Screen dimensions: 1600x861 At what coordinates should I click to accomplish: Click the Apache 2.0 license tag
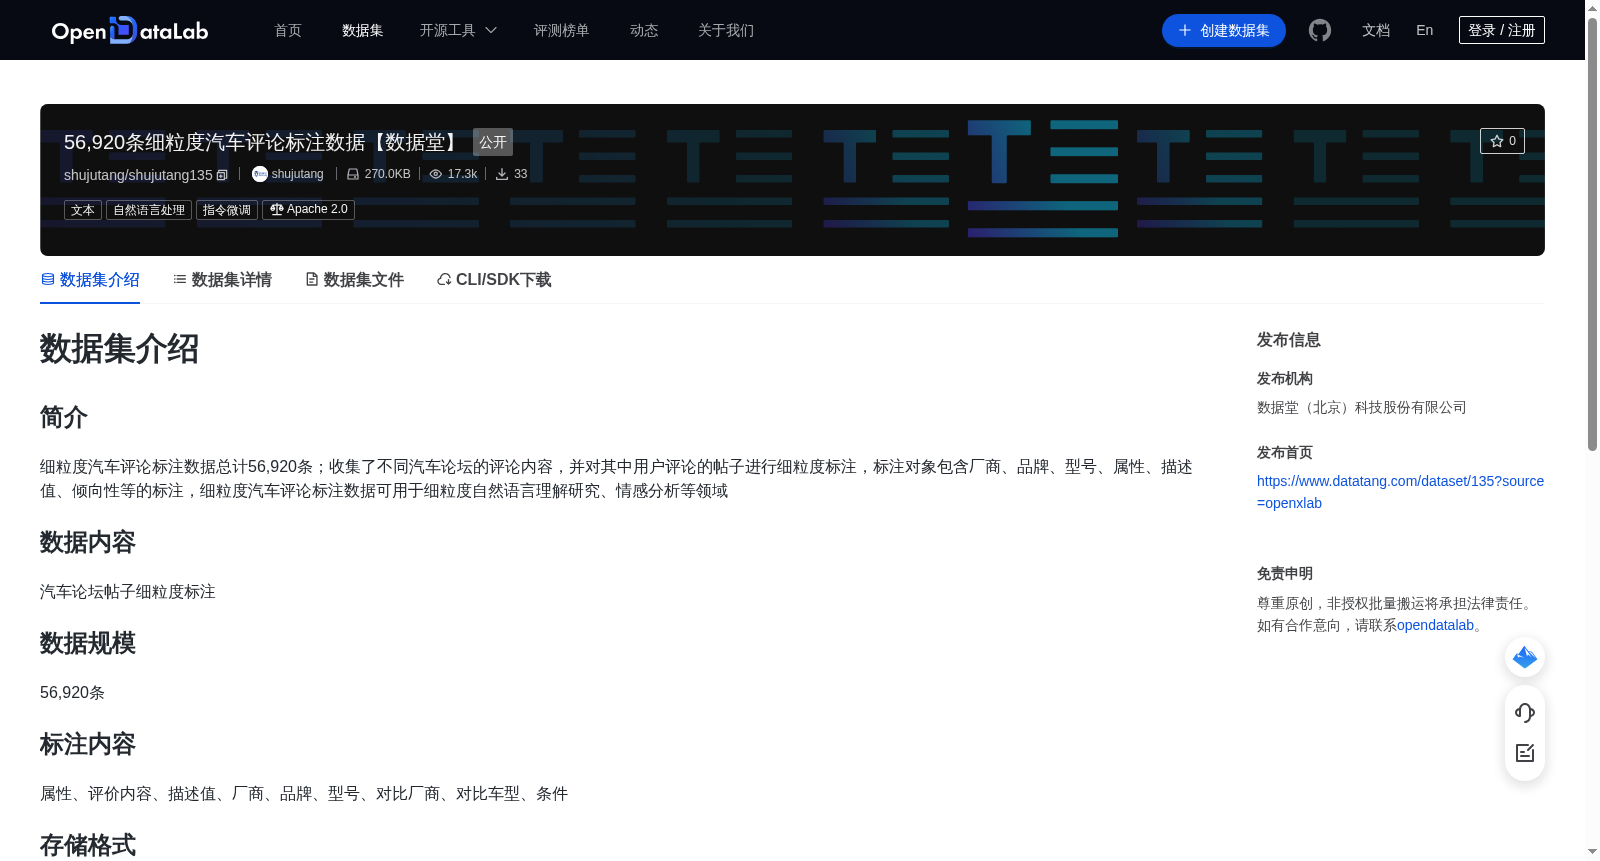click(308, 210)
